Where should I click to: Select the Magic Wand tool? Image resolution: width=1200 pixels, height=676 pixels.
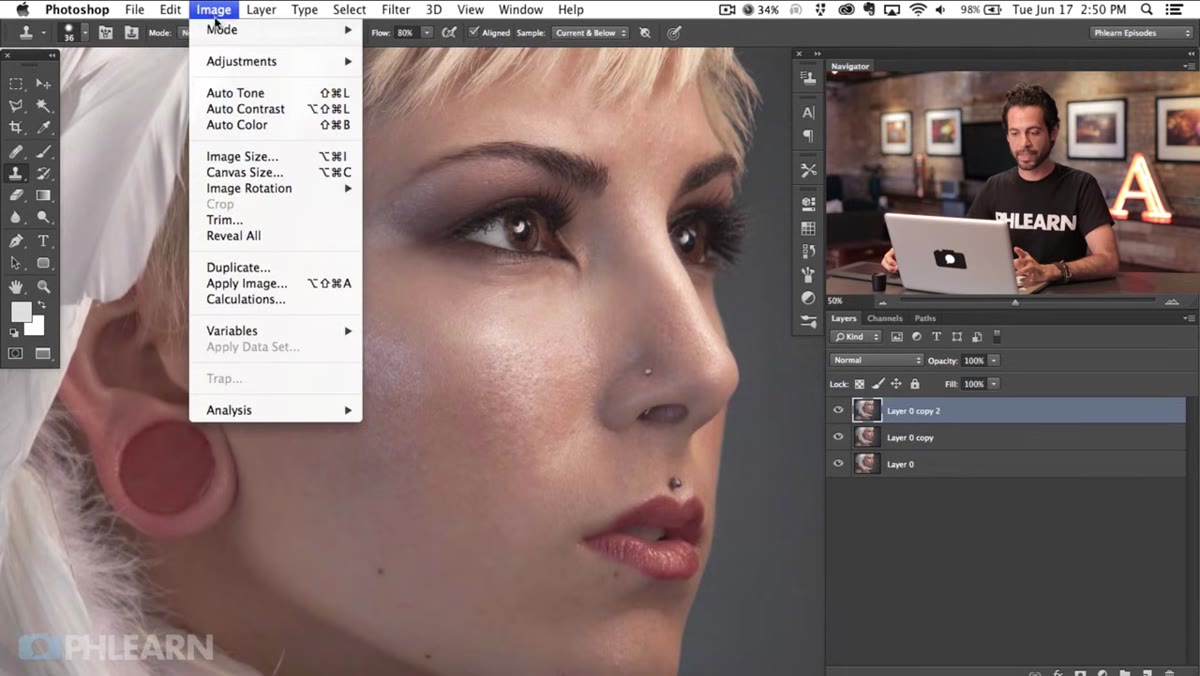43,106
